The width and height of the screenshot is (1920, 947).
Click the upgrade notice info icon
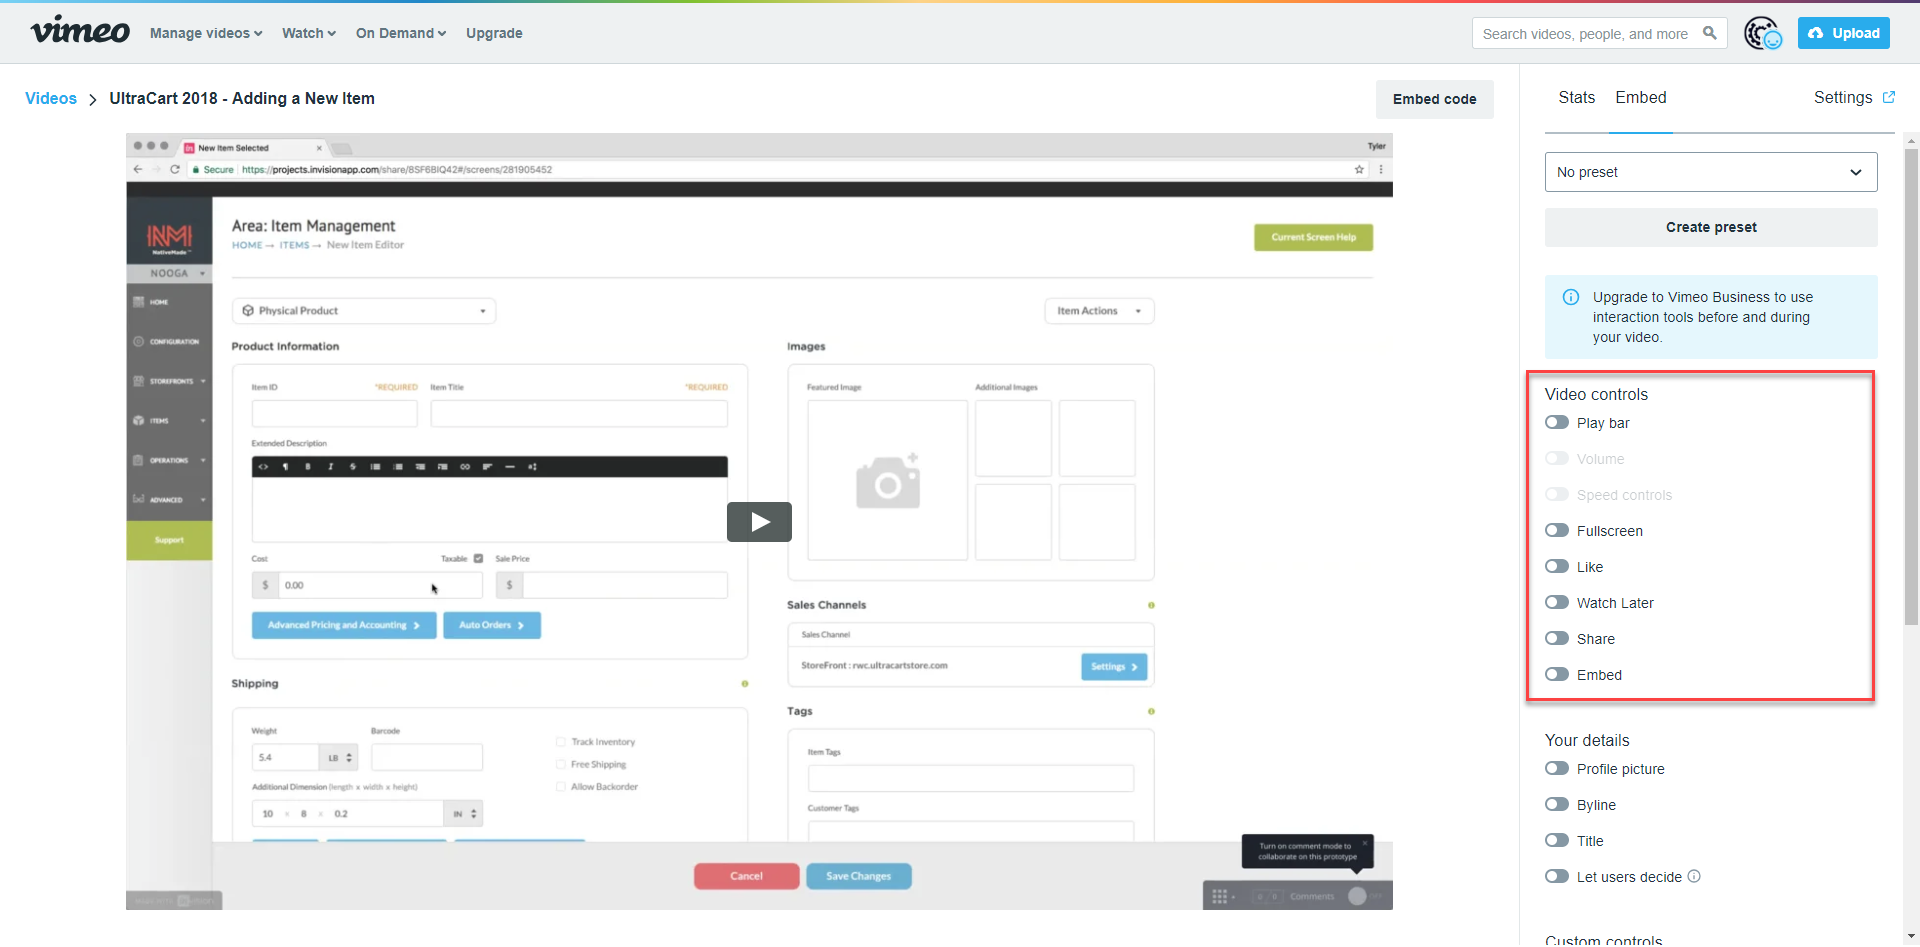pyautogui.click(x=1571, y=297)
